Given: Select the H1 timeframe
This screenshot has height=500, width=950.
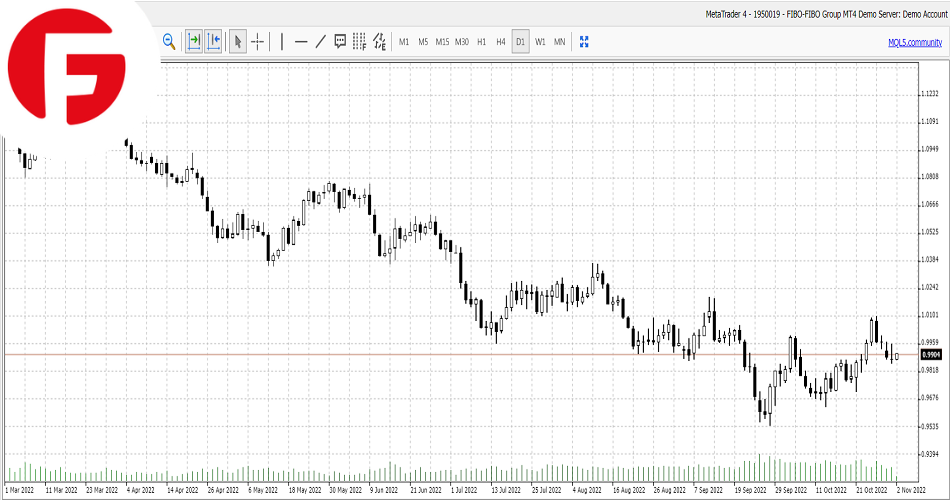Looking at the screenshot, I should [x=481, y=42].
